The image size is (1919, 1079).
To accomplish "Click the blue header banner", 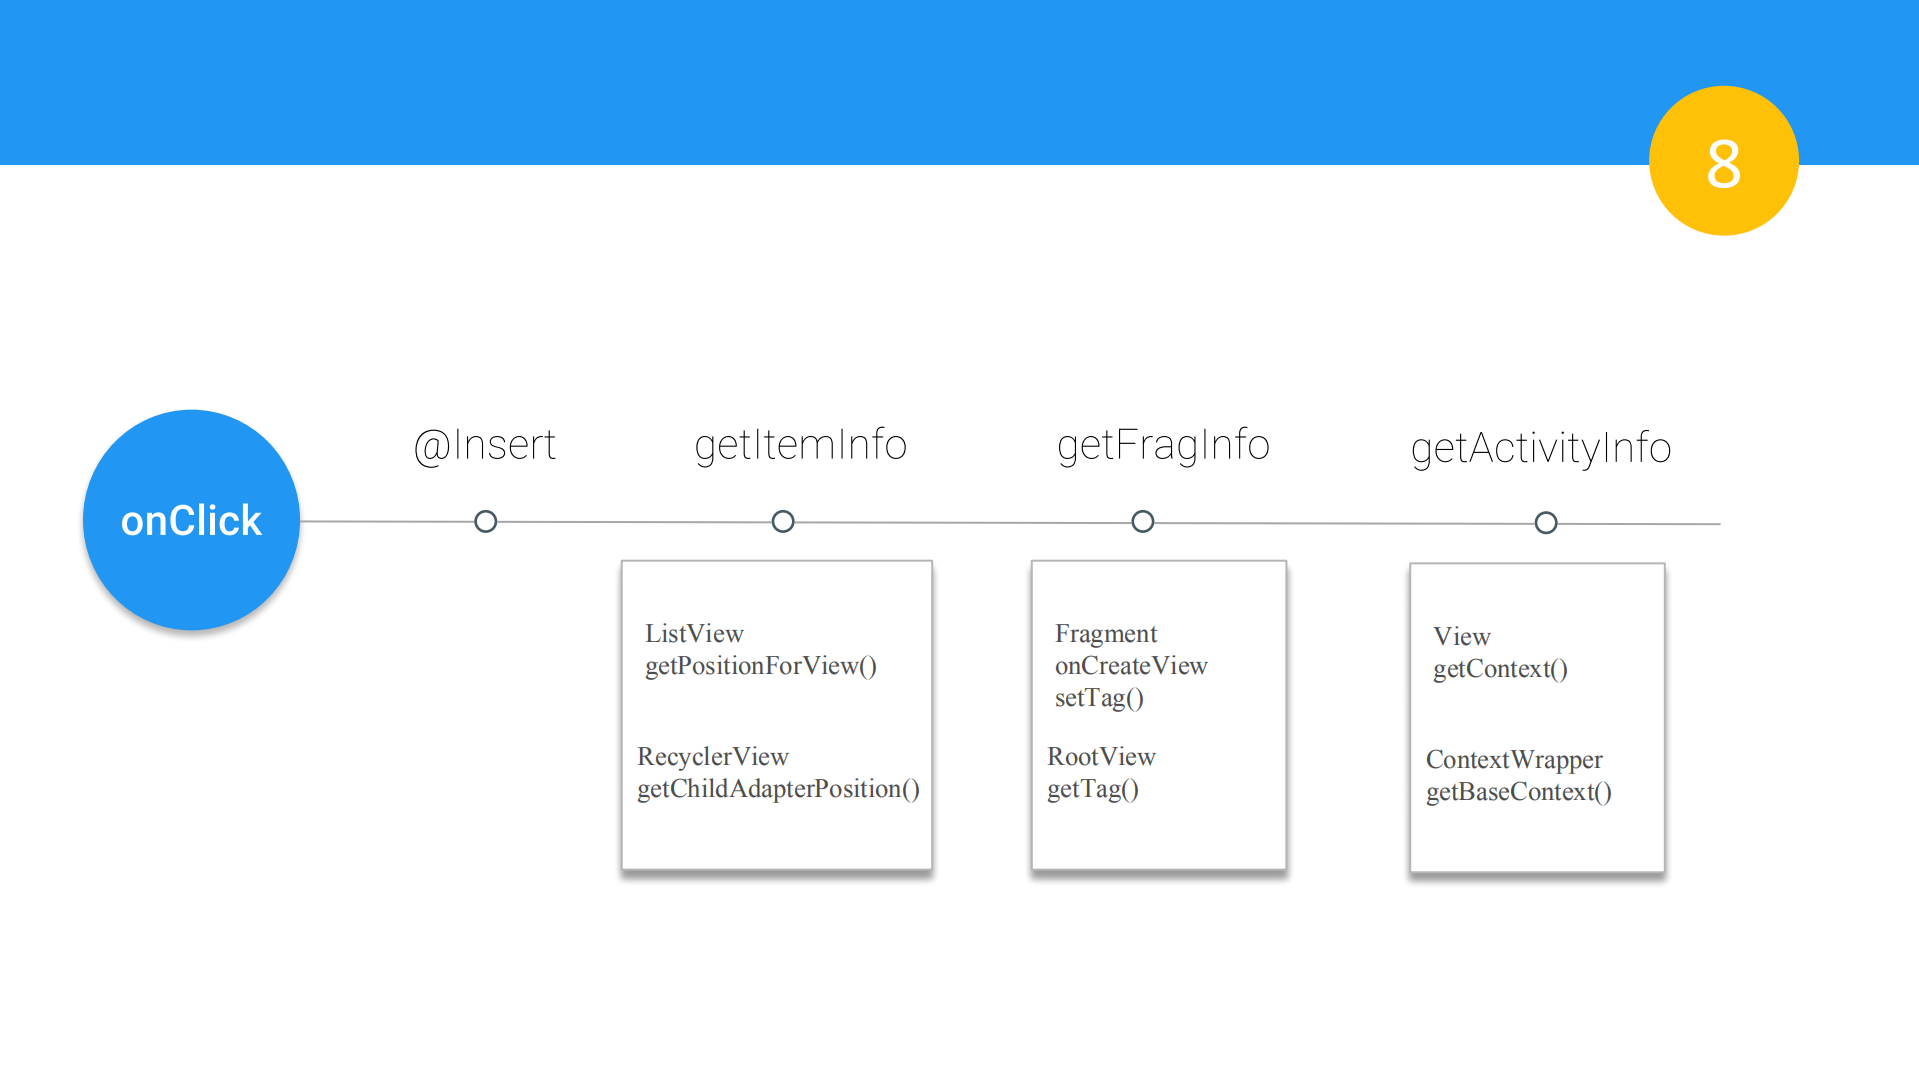I will tap(800, 80).
